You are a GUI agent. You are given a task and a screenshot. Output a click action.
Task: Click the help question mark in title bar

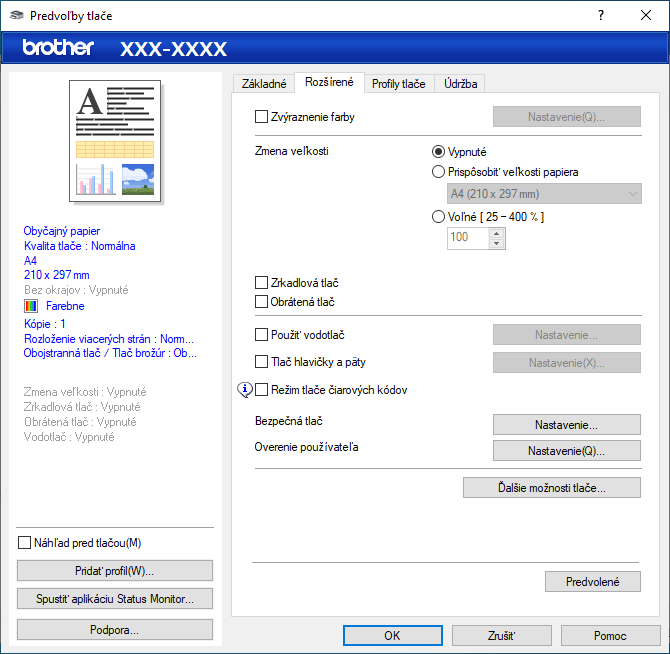pos(600,16)
